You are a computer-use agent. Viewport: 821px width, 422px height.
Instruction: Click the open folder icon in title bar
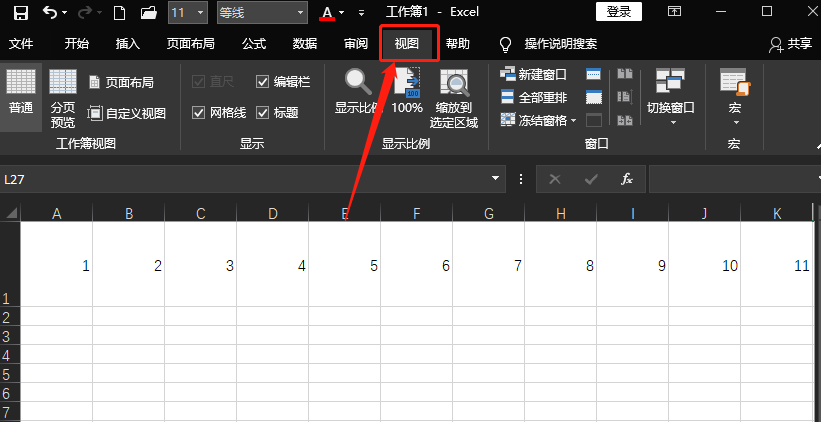pos(148,13)
